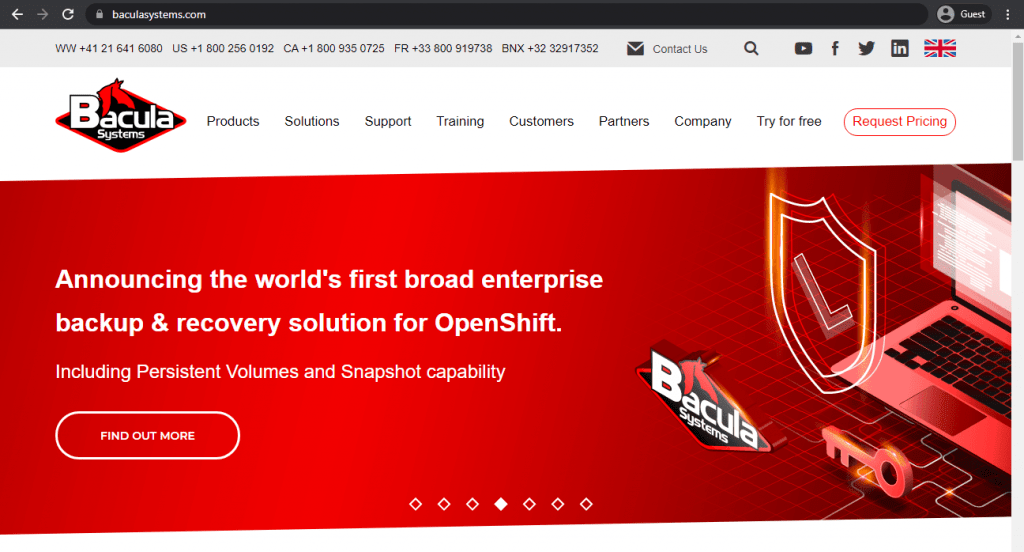Click the CA +1 800 935 0725 number
The height and width of the screenshot is (552, 1024).
[334, 48]
